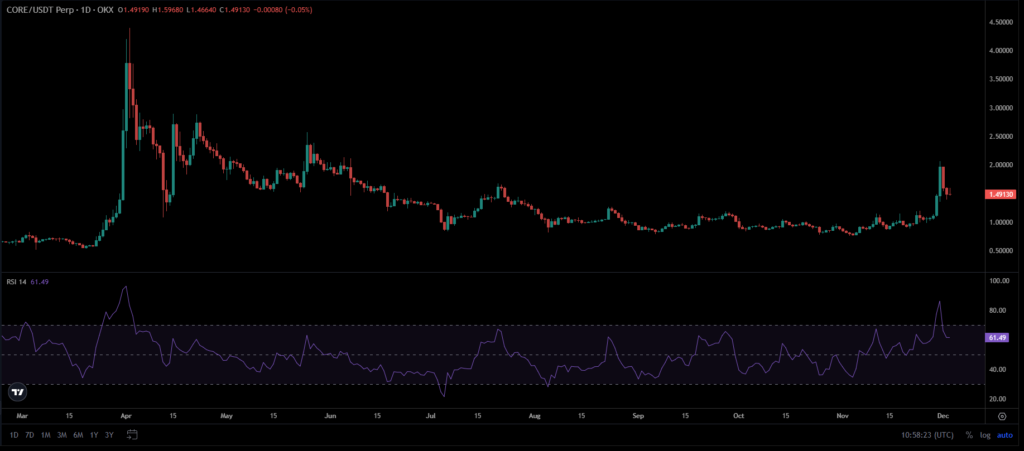The width and height of the screenshot is (1024, 451).
Task: Toggle percent scale mode
Action: (969, 435)
